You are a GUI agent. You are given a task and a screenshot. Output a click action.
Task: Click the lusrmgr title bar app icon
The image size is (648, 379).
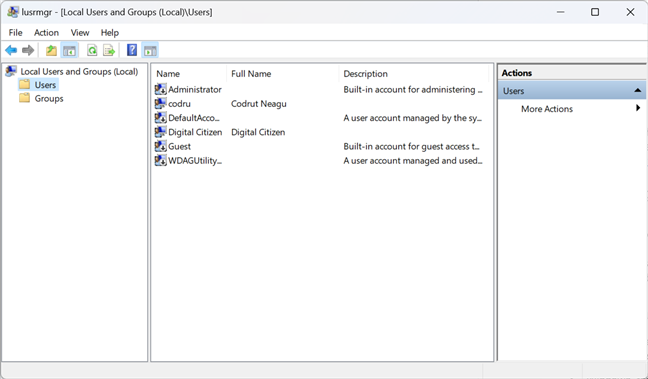[x=13, y=12]
